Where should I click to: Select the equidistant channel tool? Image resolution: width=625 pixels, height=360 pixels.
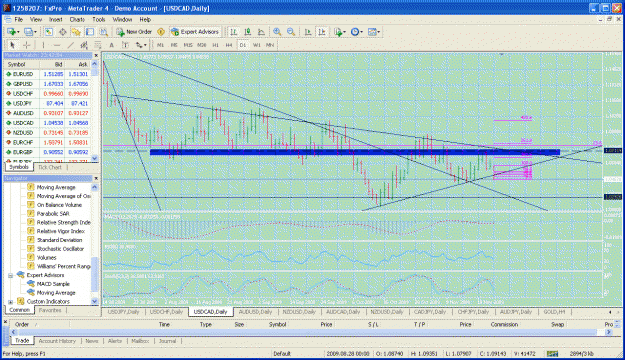(x=84, y=45)
